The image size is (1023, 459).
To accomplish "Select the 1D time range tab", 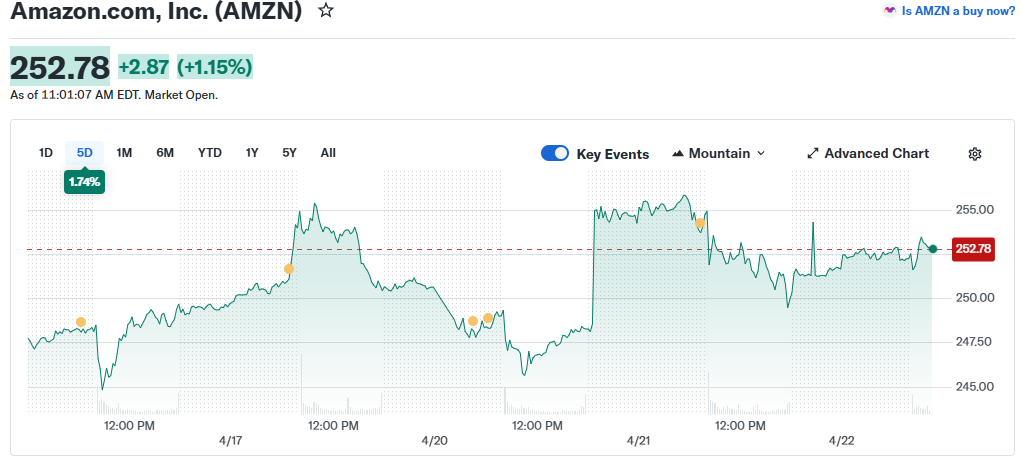I will [x=45, y=153].
